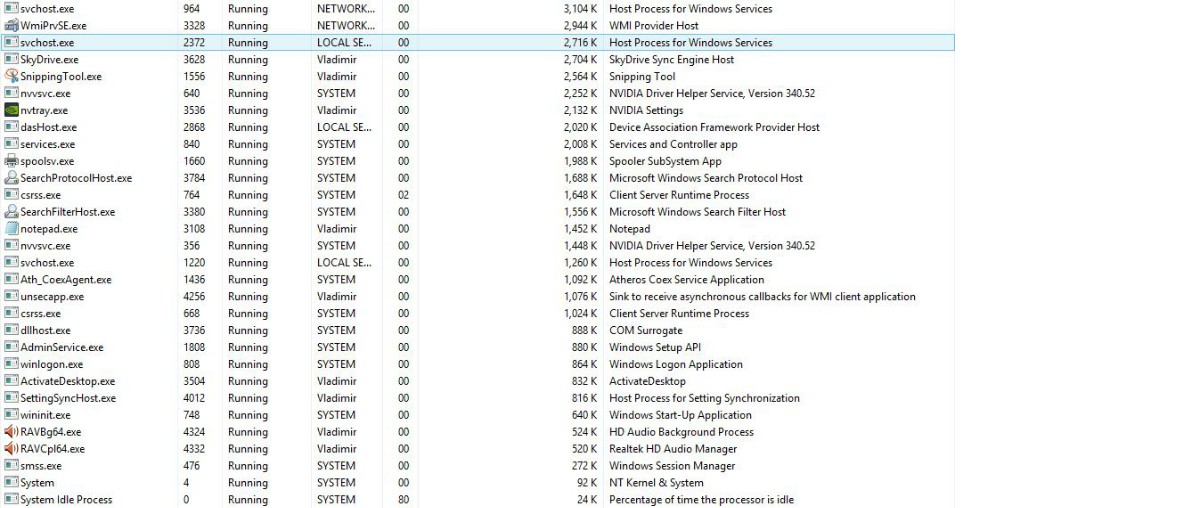Click the SettingSyncHost.exe process icon

[11, 398]
